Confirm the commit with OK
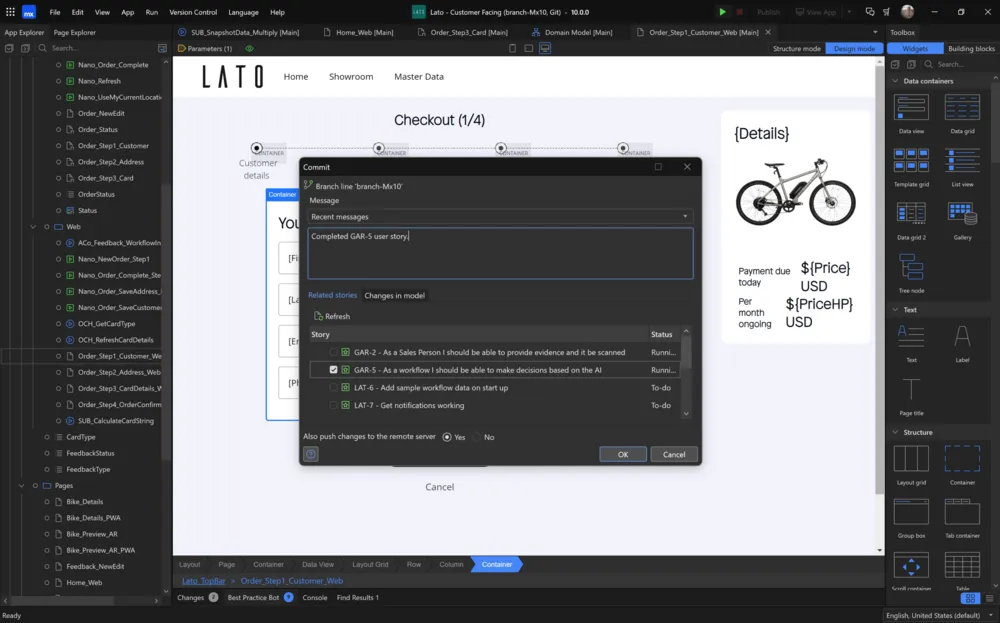Viewport: 1000px width, 623px height. [x=623, y=455]
